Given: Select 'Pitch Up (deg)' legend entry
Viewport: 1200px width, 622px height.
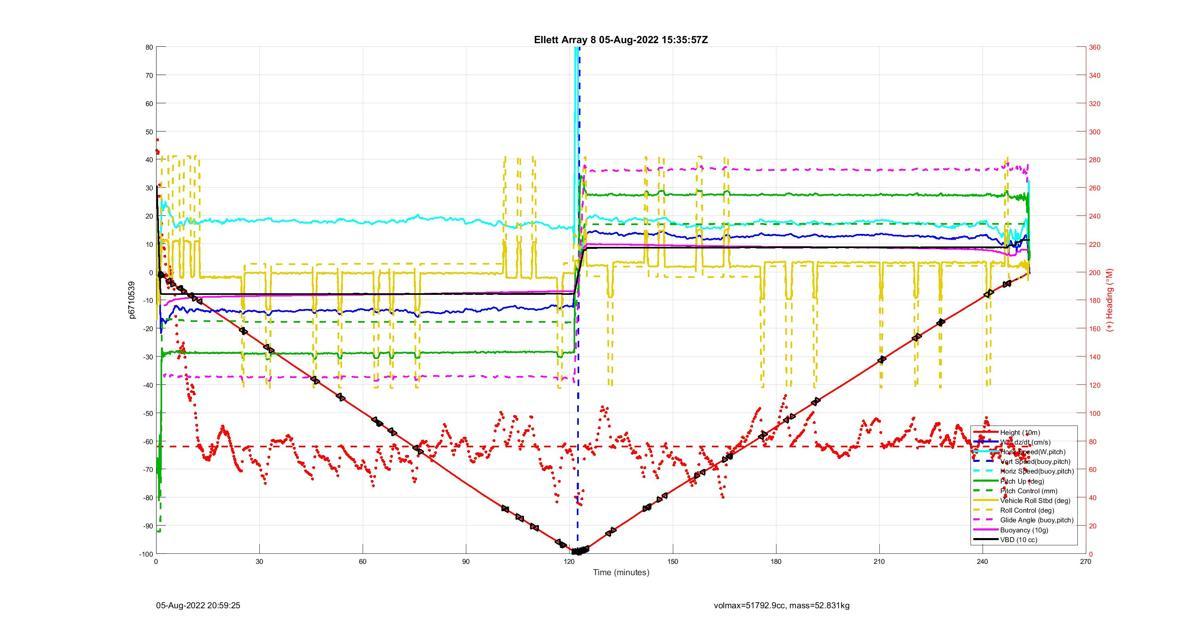Looking at the screenshot, I should click(1022, 481).
